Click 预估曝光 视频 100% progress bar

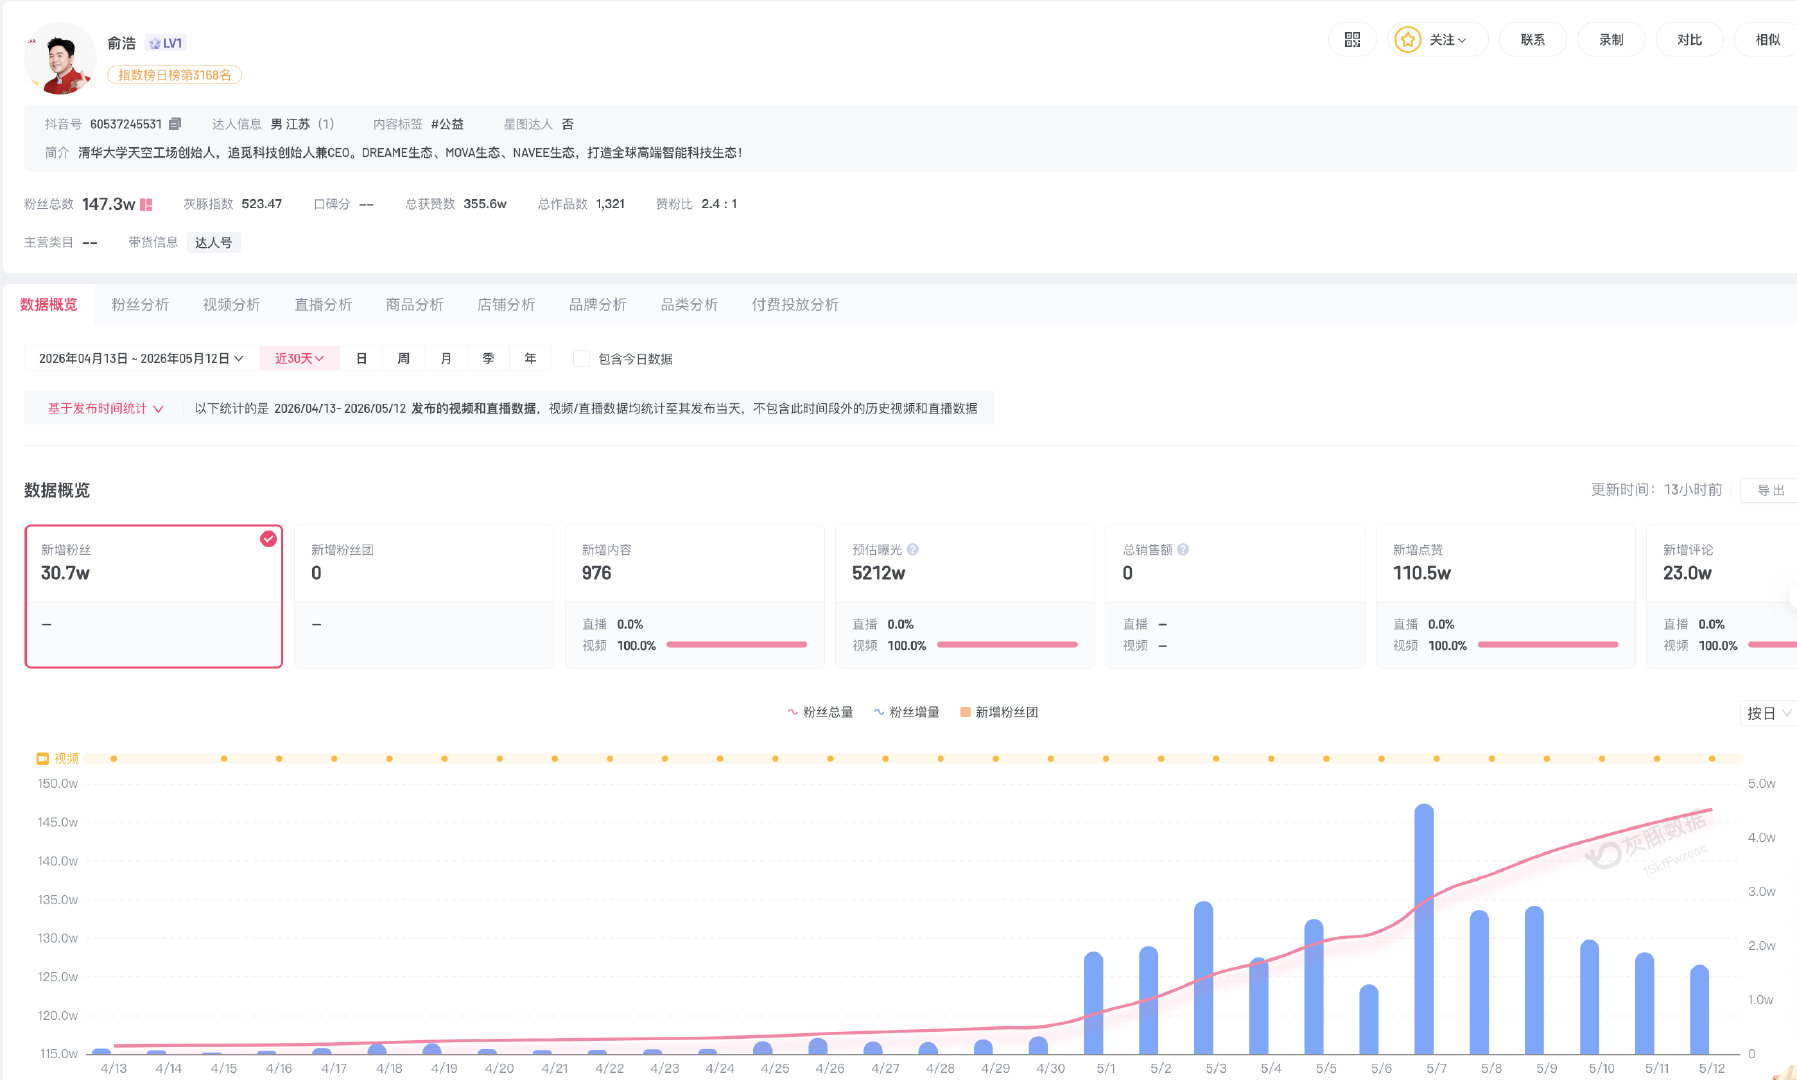click(1007, 645)
